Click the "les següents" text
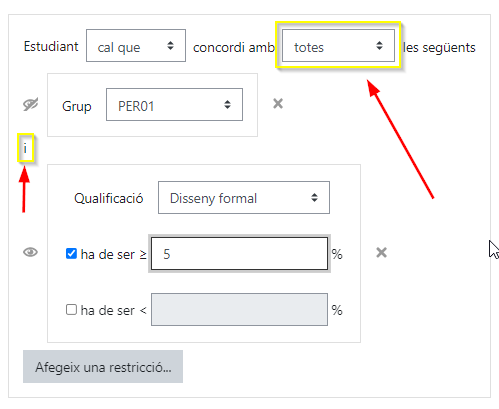This screenshot has height=409, width=499. coord(439,48)
